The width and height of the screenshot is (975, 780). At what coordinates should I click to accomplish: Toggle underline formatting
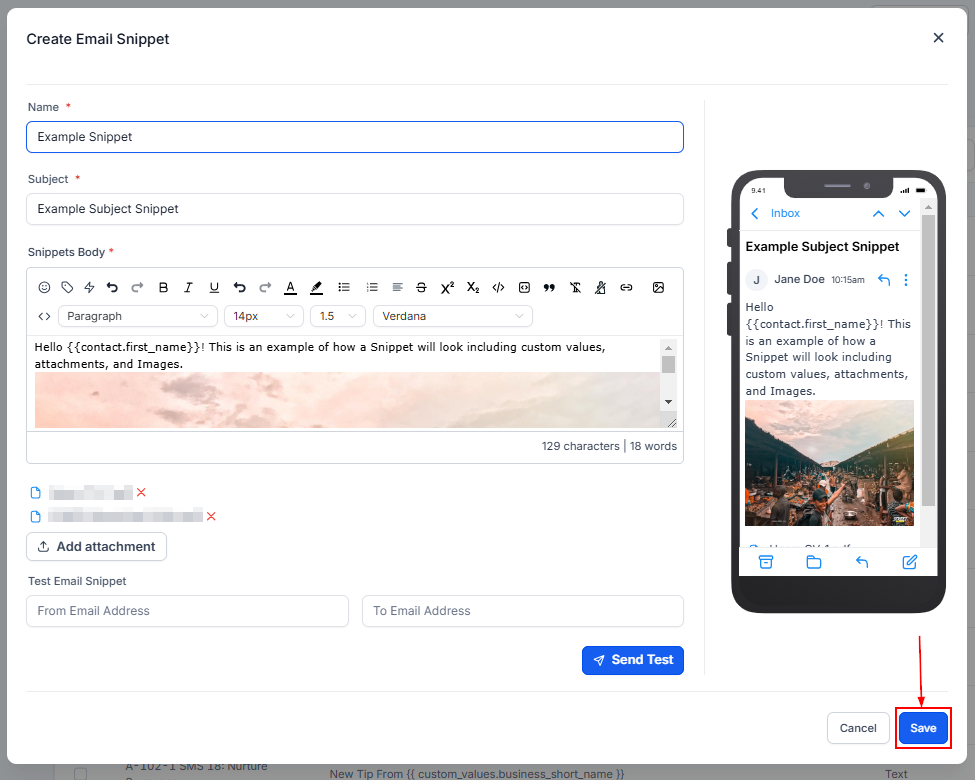pos(214,287)
